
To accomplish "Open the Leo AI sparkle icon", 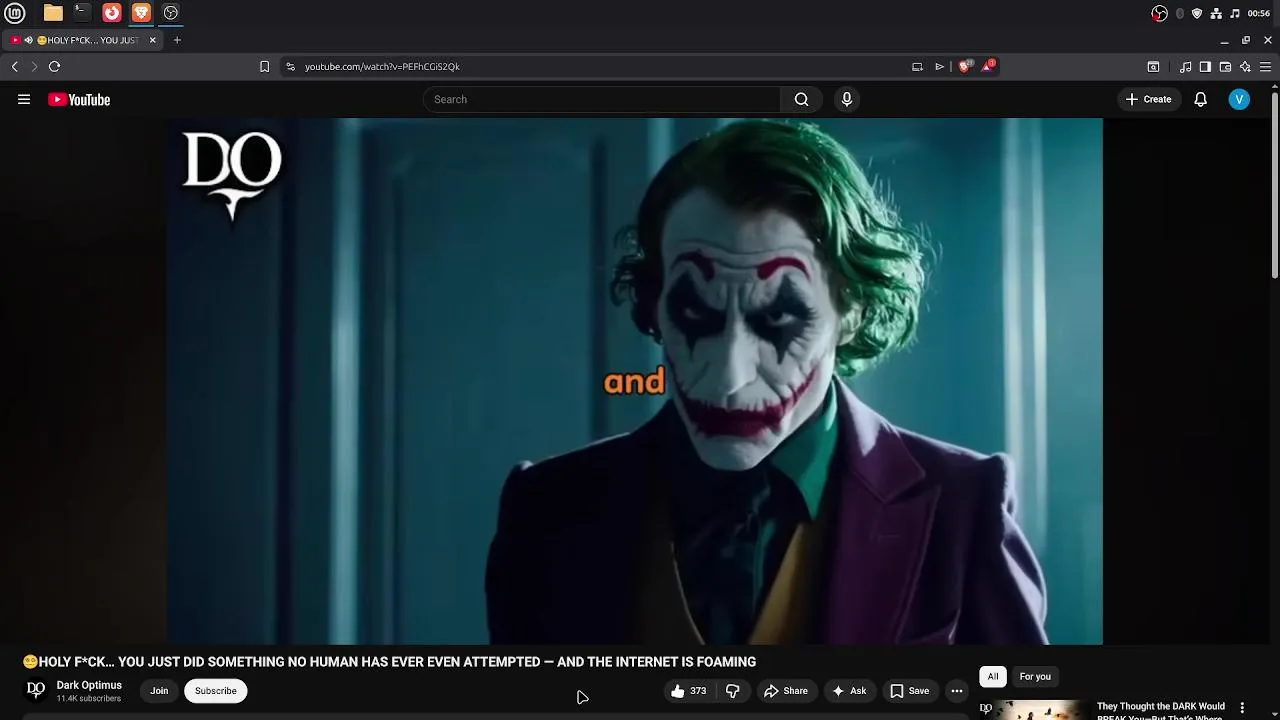I will pos(1245,67).
